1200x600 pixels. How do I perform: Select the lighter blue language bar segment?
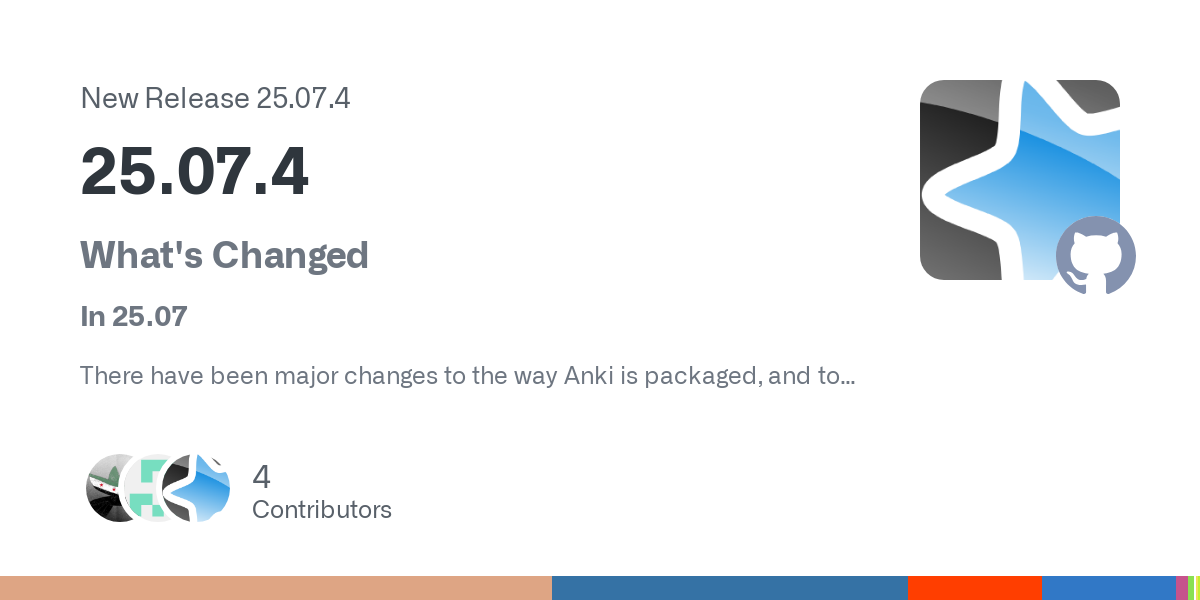coord(1109,588)
